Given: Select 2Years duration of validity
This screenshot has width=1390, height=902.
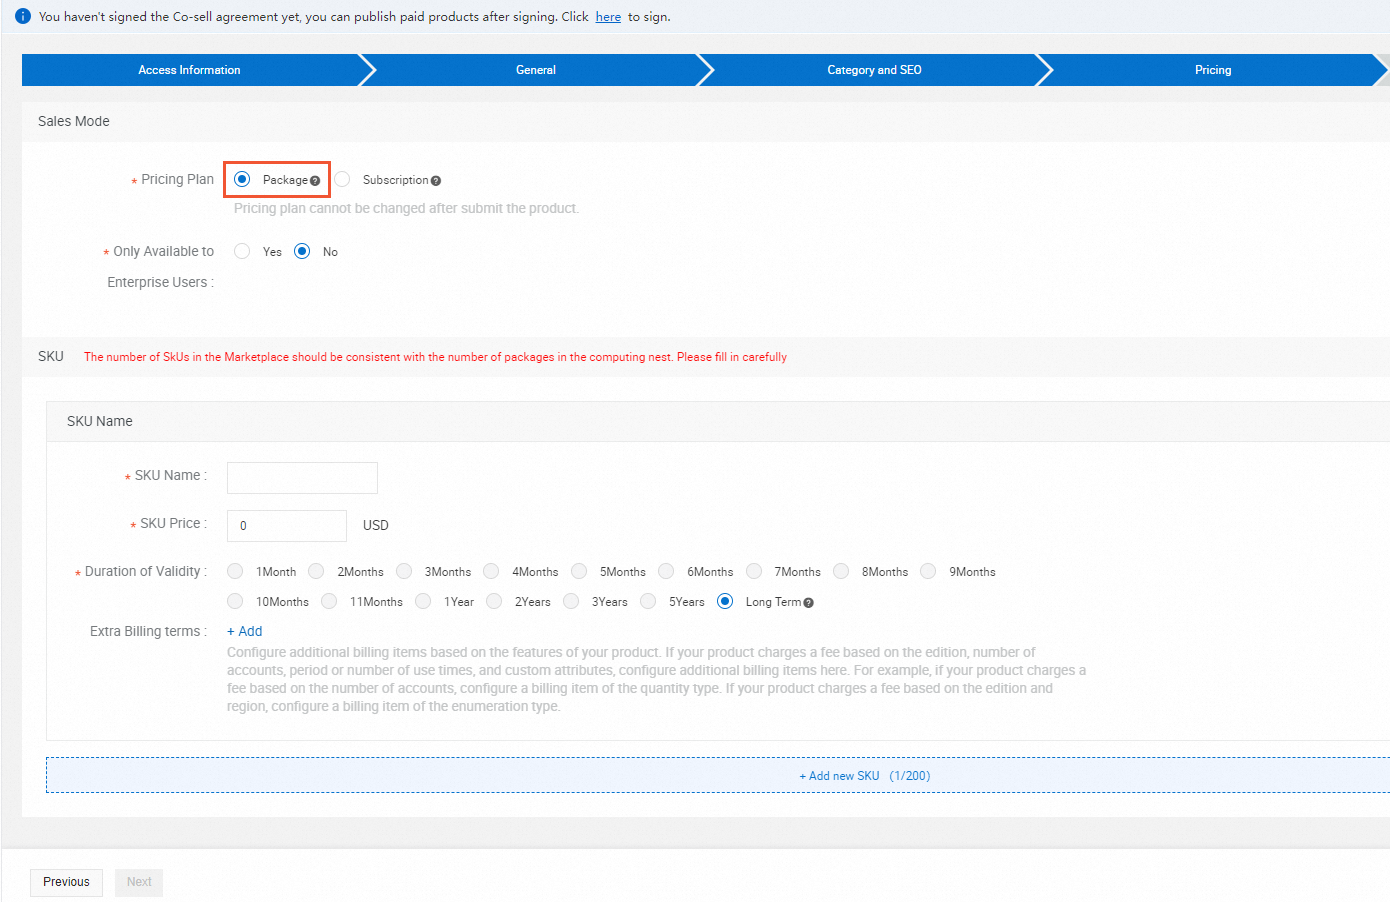Looking at the screenshot, I should 494,601.
